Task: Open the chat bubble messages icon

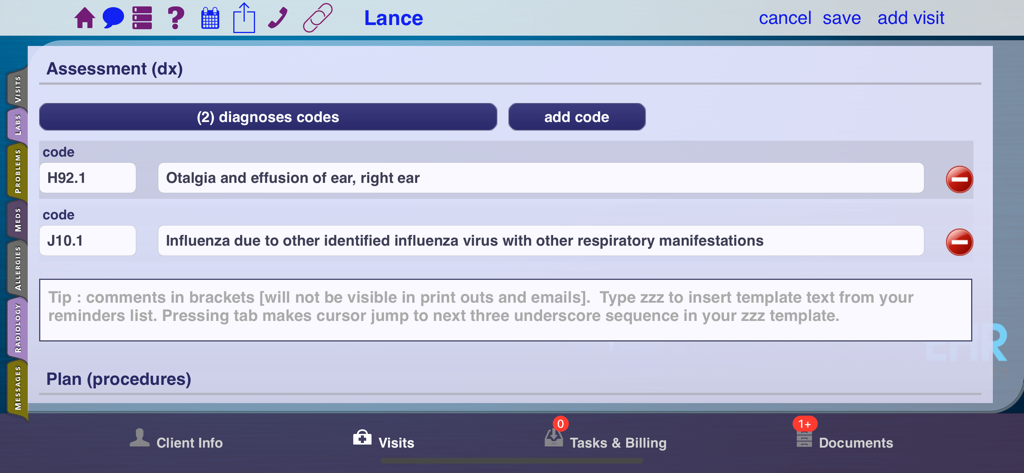Action: tap(113, 18)
